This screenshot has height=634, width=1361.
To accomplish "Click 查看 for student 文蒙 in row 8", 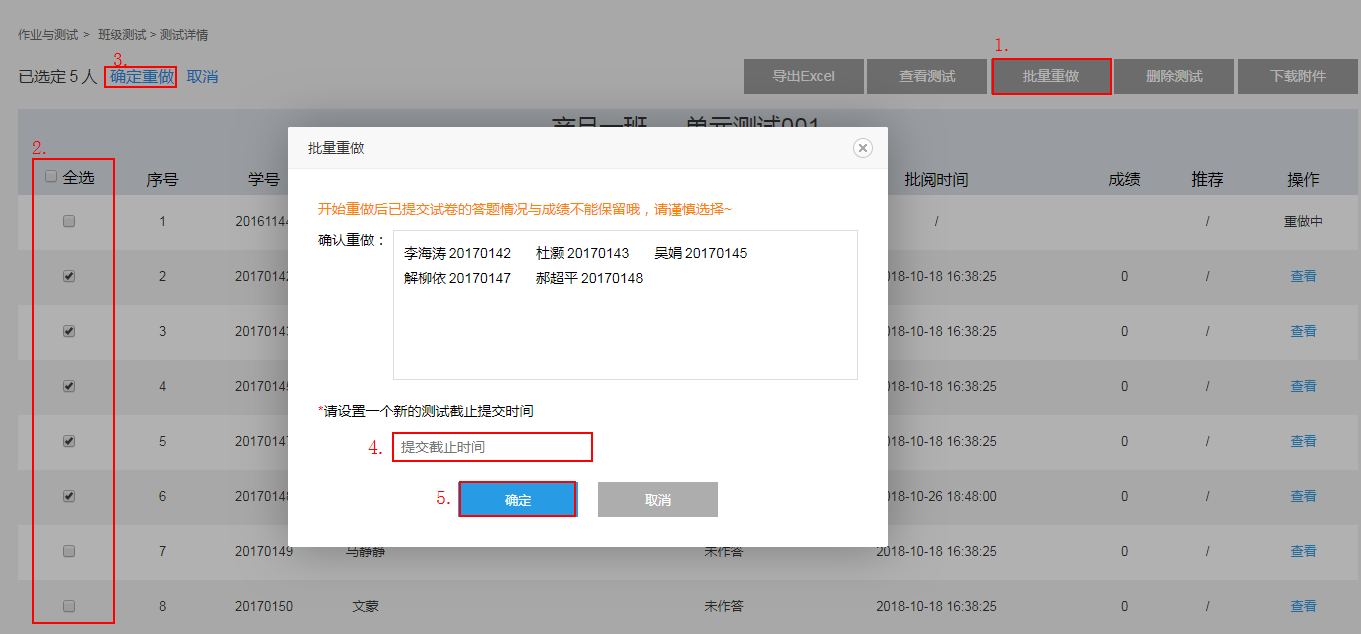I will point(1303,606).
